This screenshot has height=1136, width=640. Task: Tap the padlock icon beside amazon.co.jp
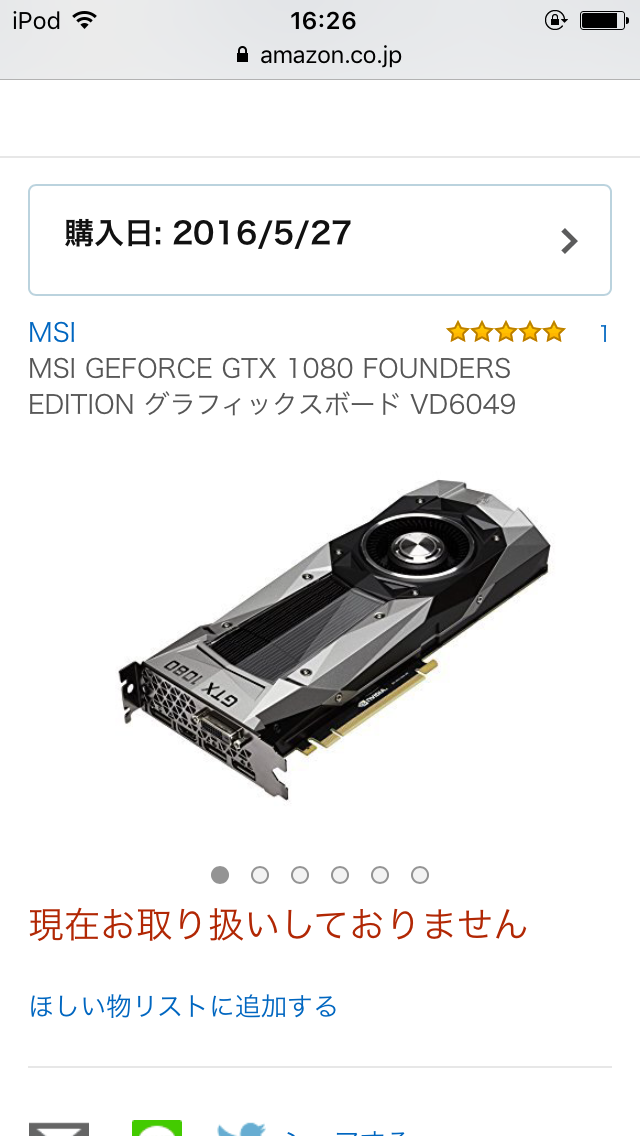[x=243, y=55]
